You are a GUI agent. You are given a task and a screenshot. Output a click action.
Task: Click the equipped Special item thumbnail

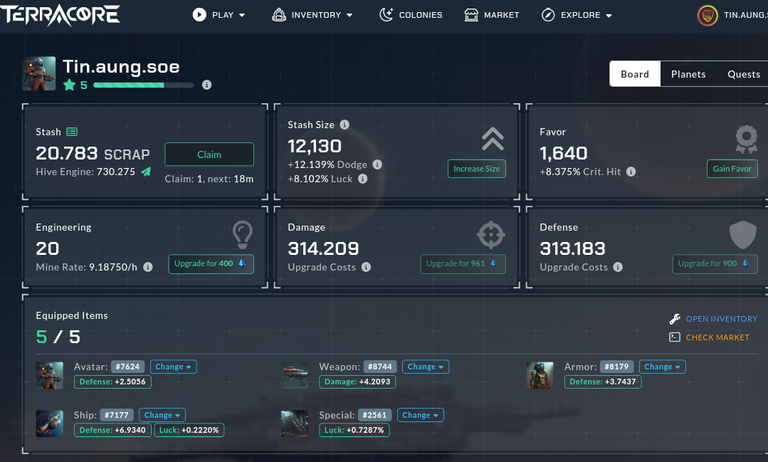coord(294,423)
